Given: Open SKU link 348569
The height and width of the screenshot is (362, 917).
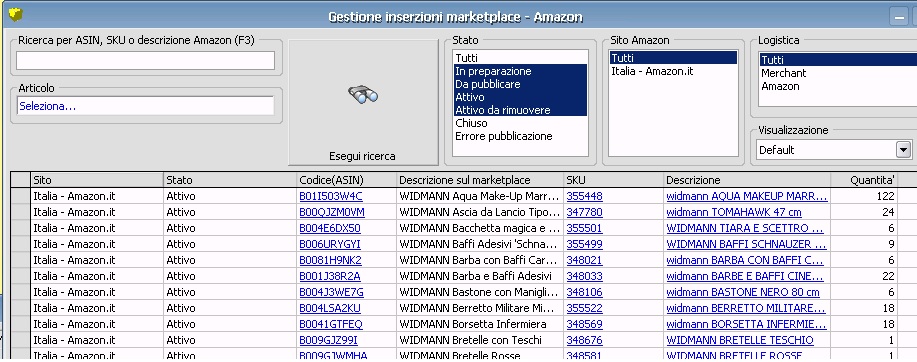Looking at the screenshot, I should tap(584, 324).
